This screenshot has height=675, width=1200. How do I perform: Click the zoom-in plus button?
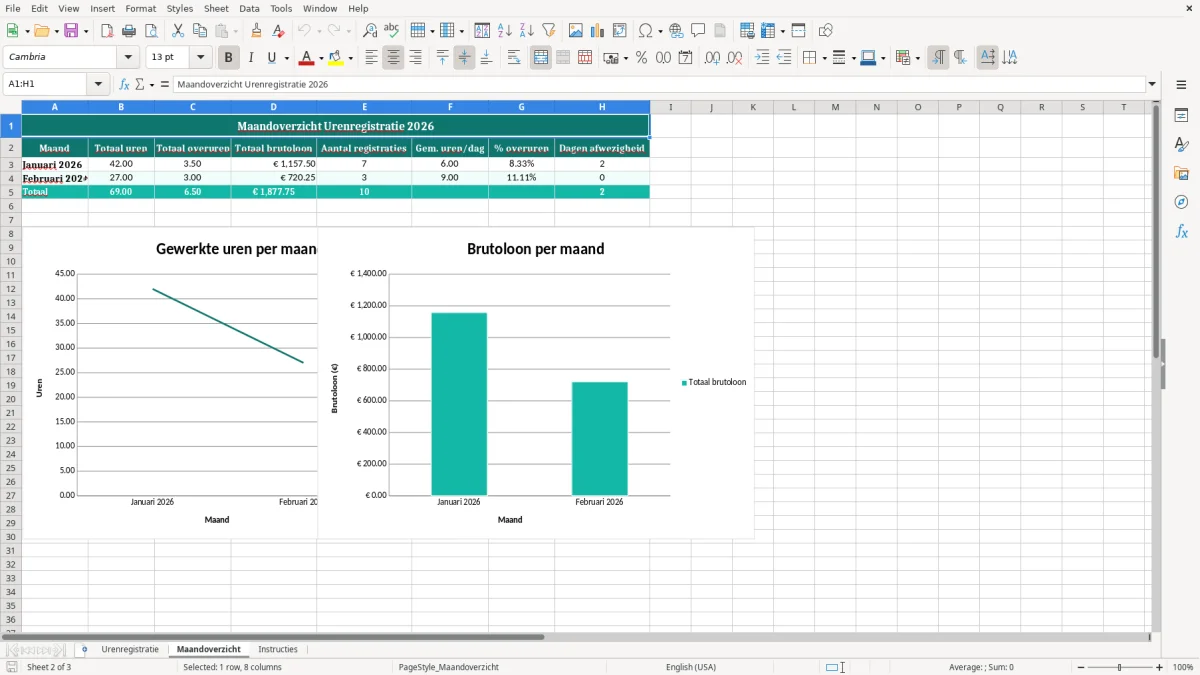(x=1160, y=667)
